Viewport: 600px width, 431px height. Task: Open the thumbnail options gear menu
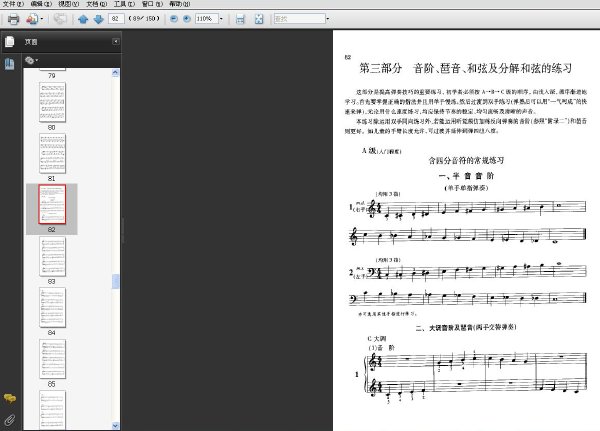(31, 60)
